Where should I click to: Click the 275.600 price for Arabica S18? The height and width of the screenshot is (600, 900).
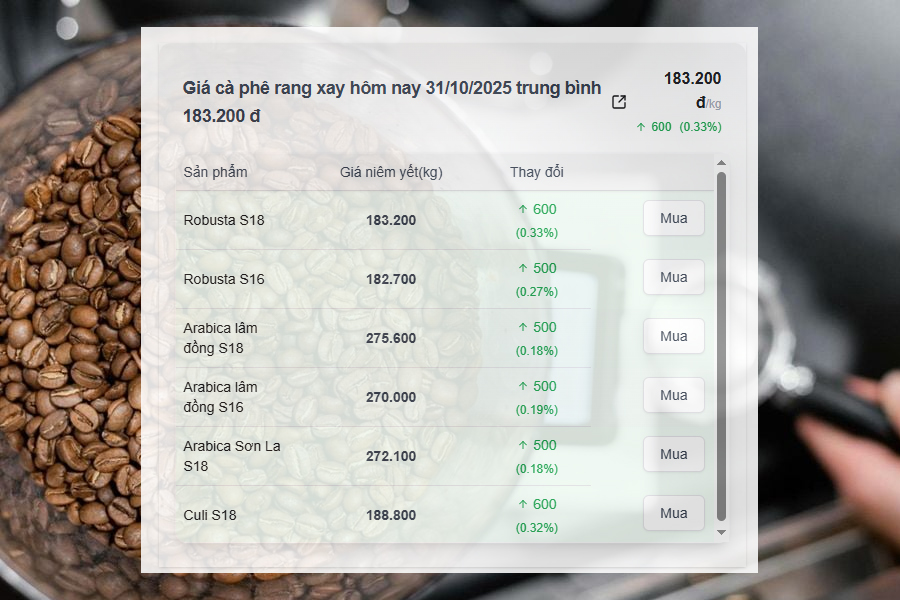point(391,338)
